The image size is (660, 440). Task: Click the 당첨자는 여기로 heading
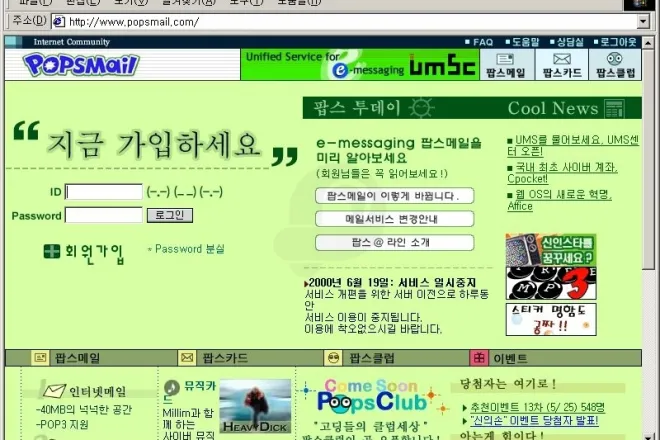click(x=508, y=384)
